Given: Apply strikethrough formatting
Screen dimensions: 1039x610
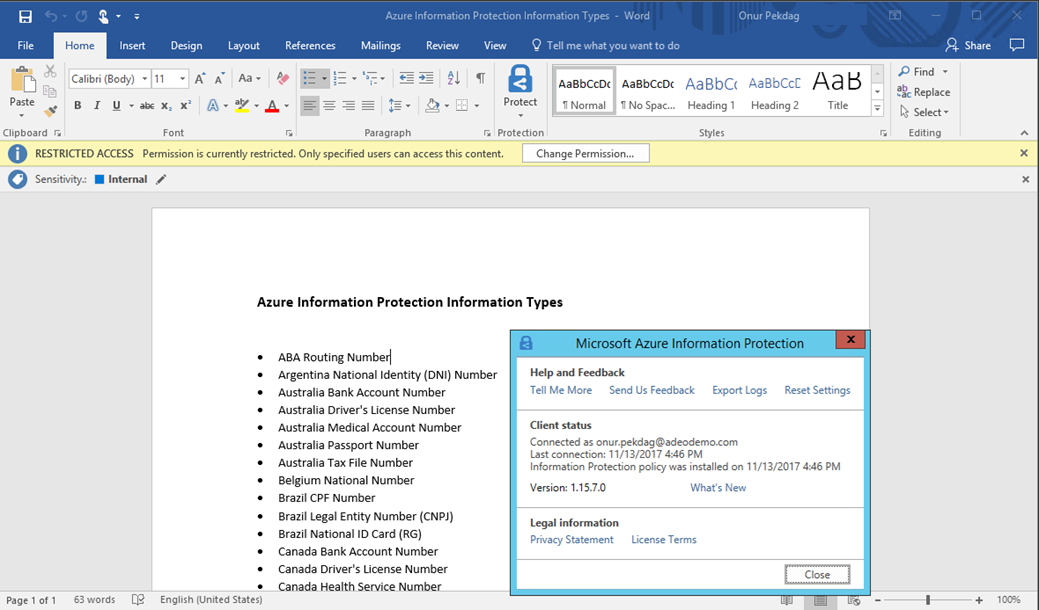Looking at the screenshot, I should pyautogui.click(x=147, y=106).
